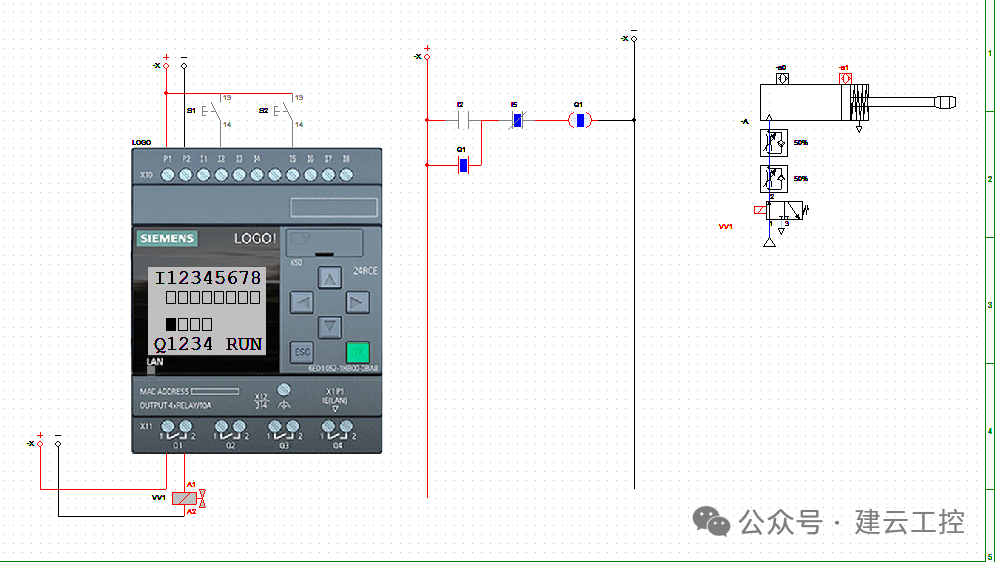Image resolution: width=996 pixels, height=562 pixels.
Task: Click the cylinder piston rod end
Action: coord(945,102)
